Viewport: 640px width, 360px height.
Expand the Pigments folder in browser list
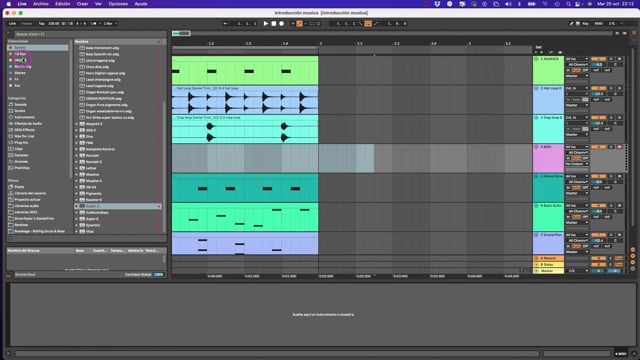(76, 193)
